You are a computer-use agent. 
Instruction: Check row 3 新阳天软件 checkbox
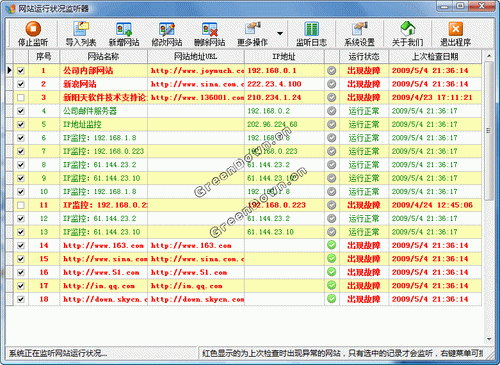pyautogui.click(x=21, y=98)
